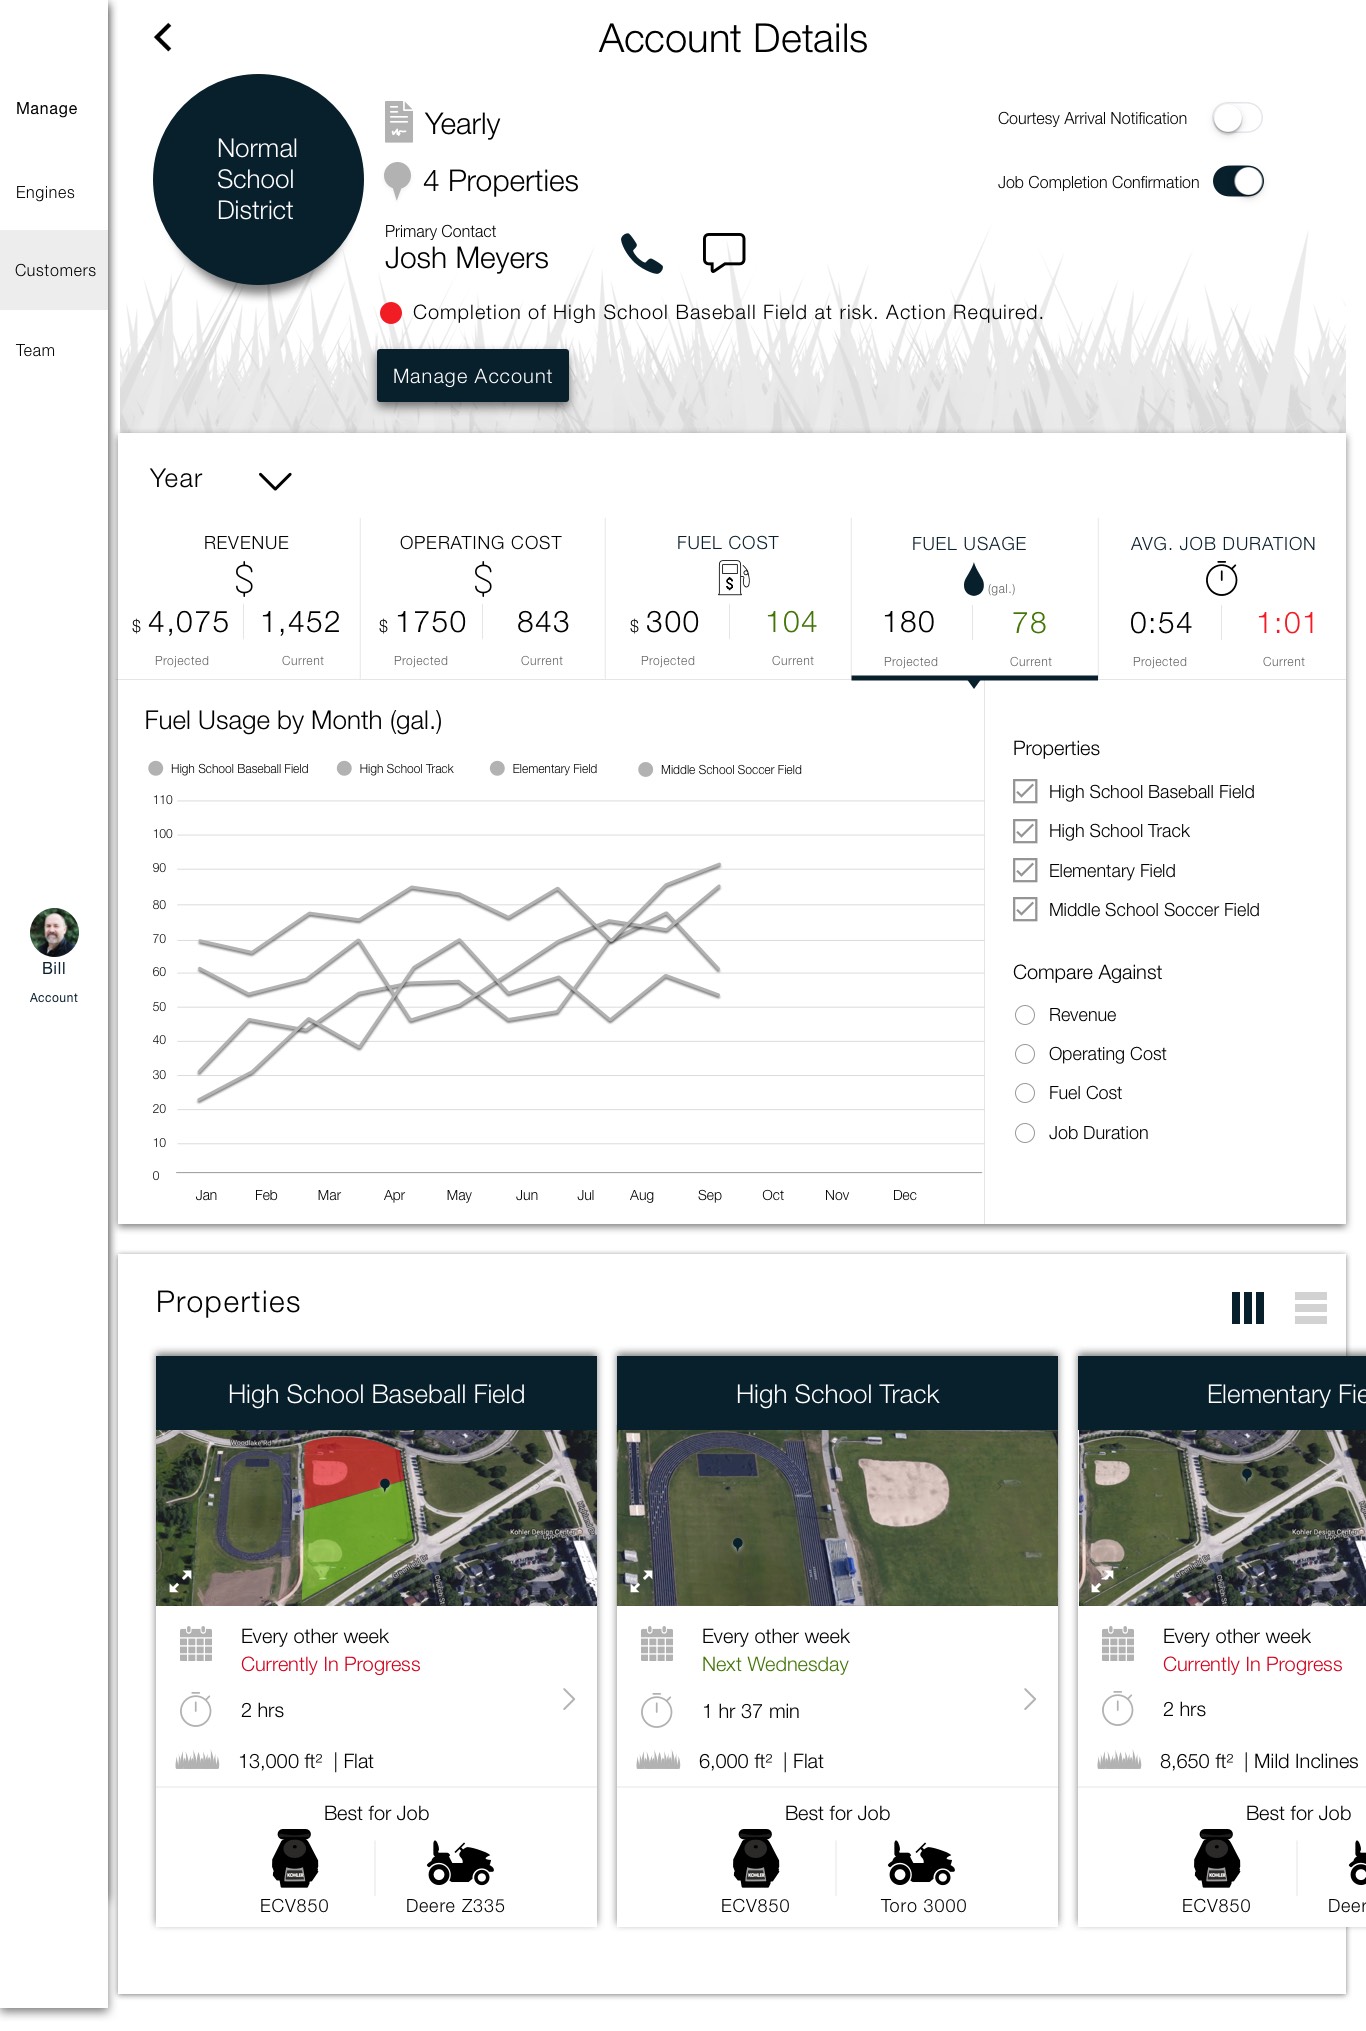The height and width of the screenshot is (2031, 1366).
Task: Expand the High School Track map
Action: [640, 1582]
